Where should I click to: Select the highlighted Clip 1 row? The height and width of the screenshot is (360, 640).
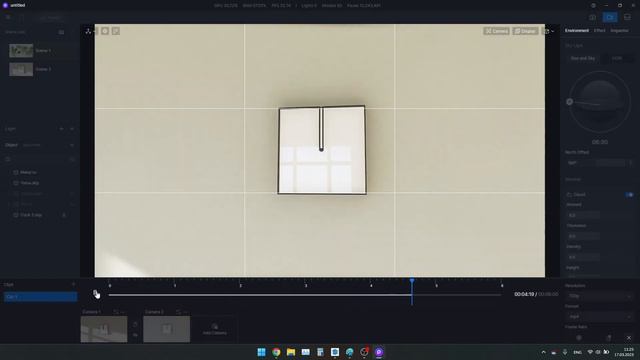pos(40,297)
